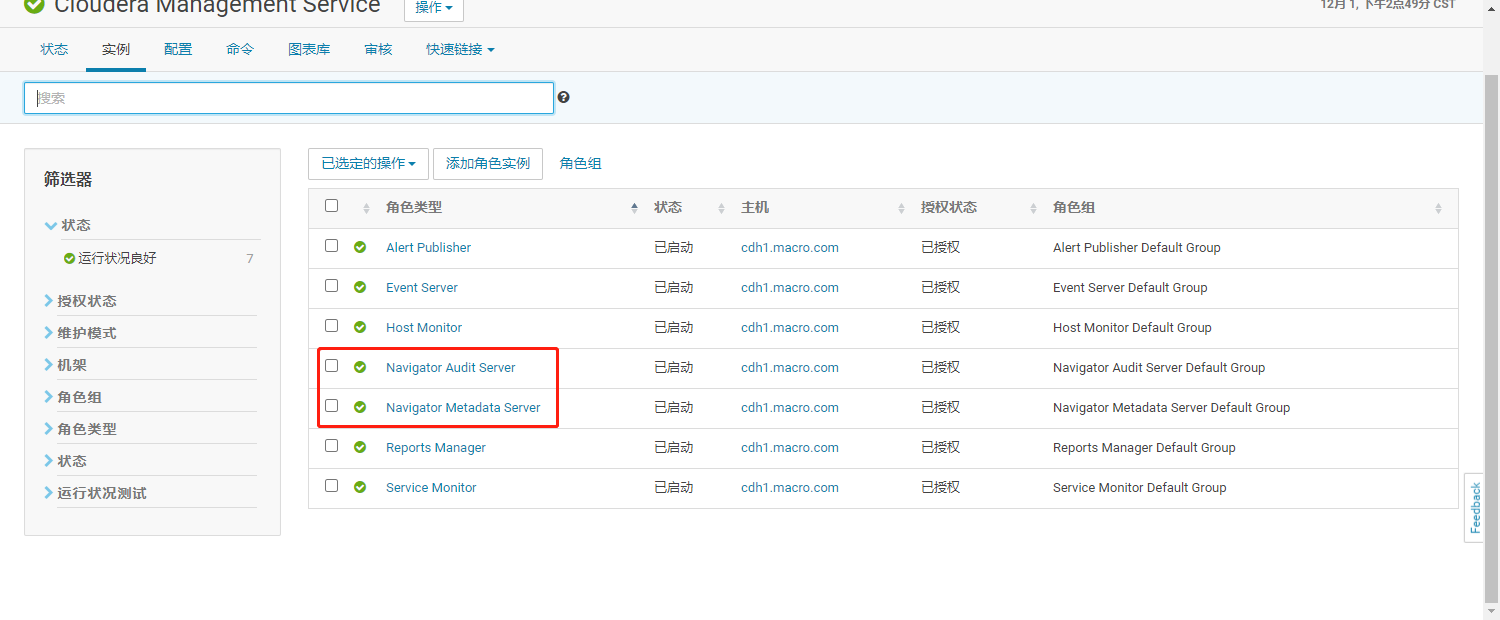Open the Alert Publisher role link
This screenshot has height=620, width=1500.
(x=428, y=247)
